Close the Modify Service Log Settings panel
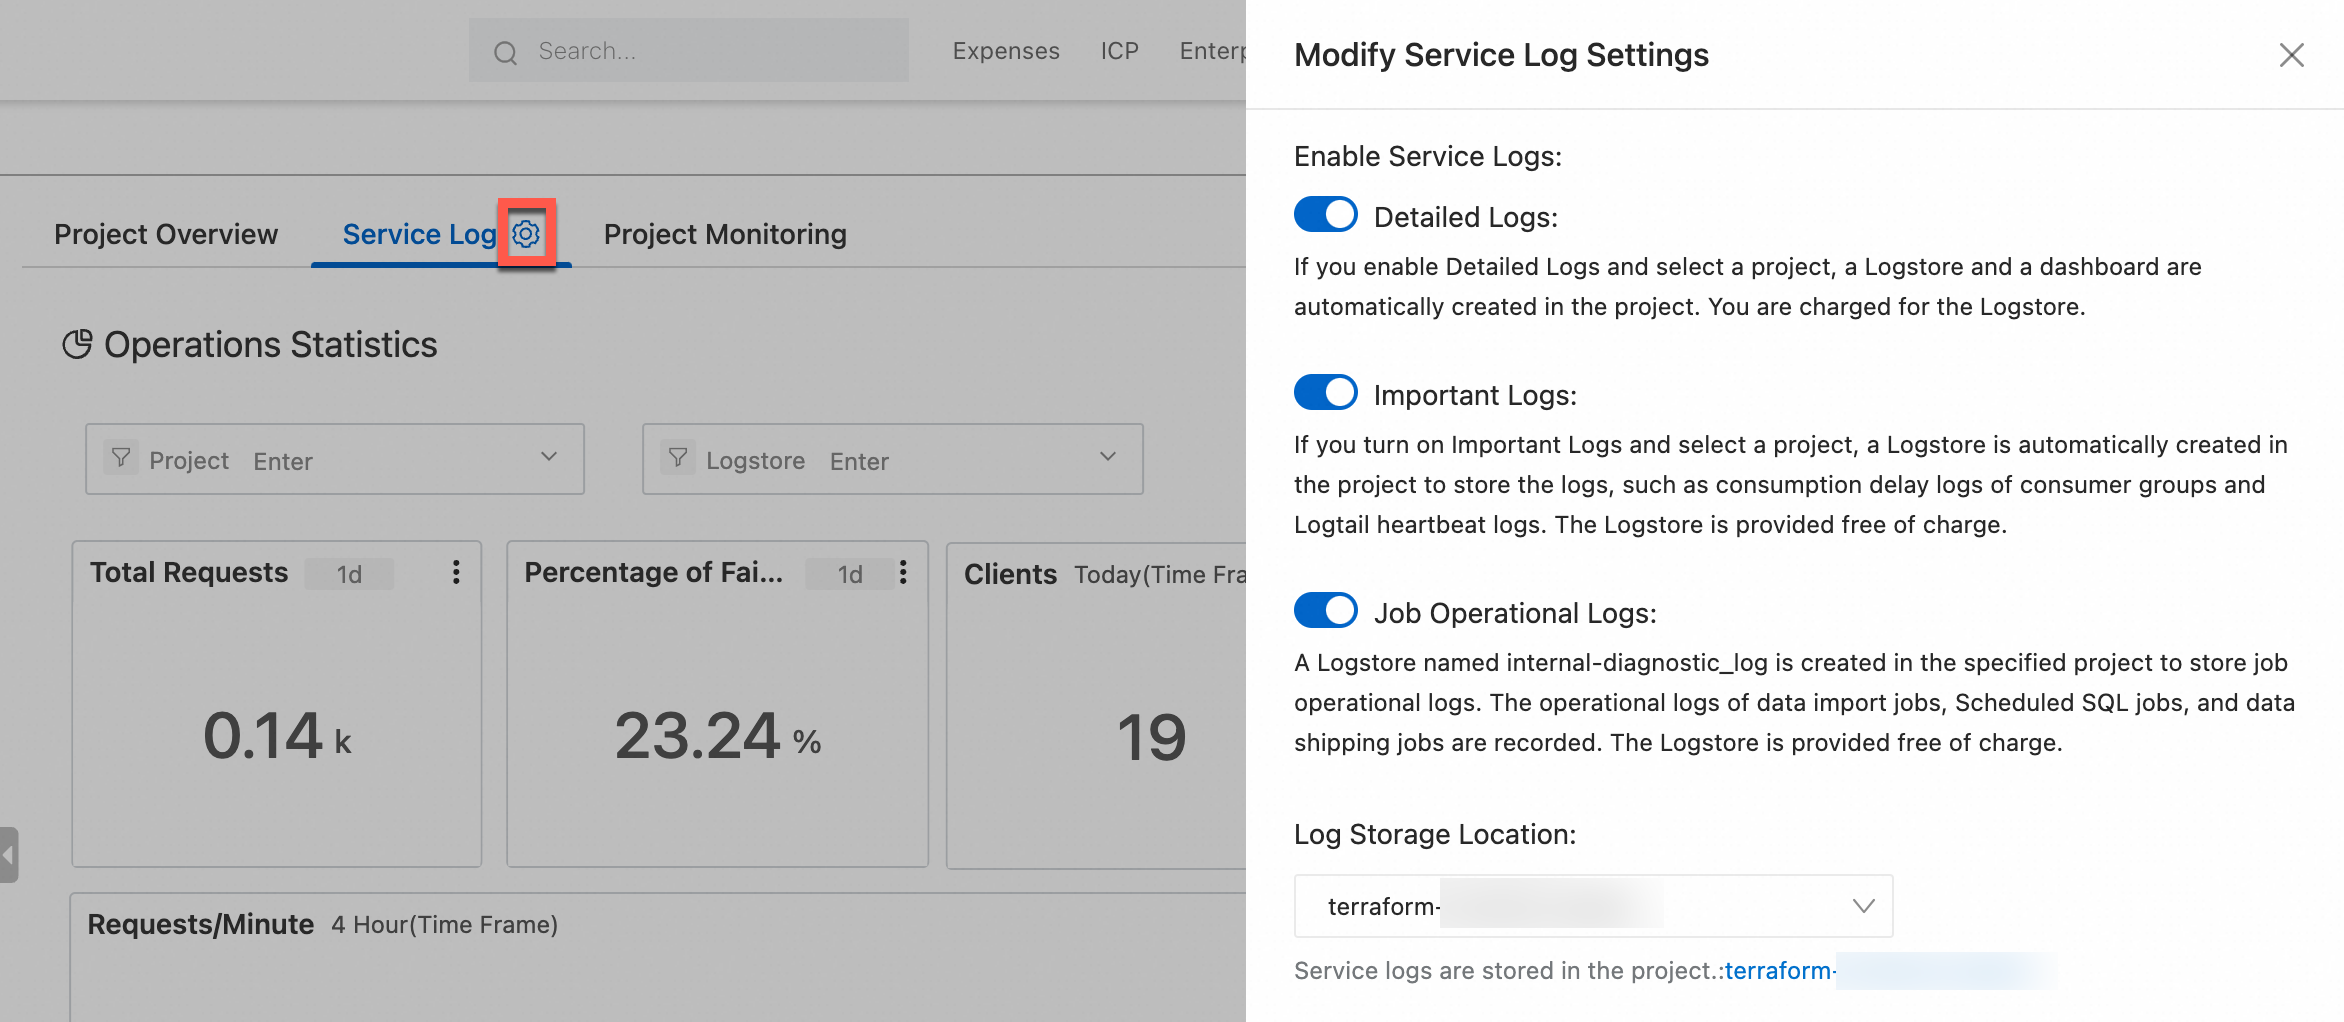 point(2291,55)
